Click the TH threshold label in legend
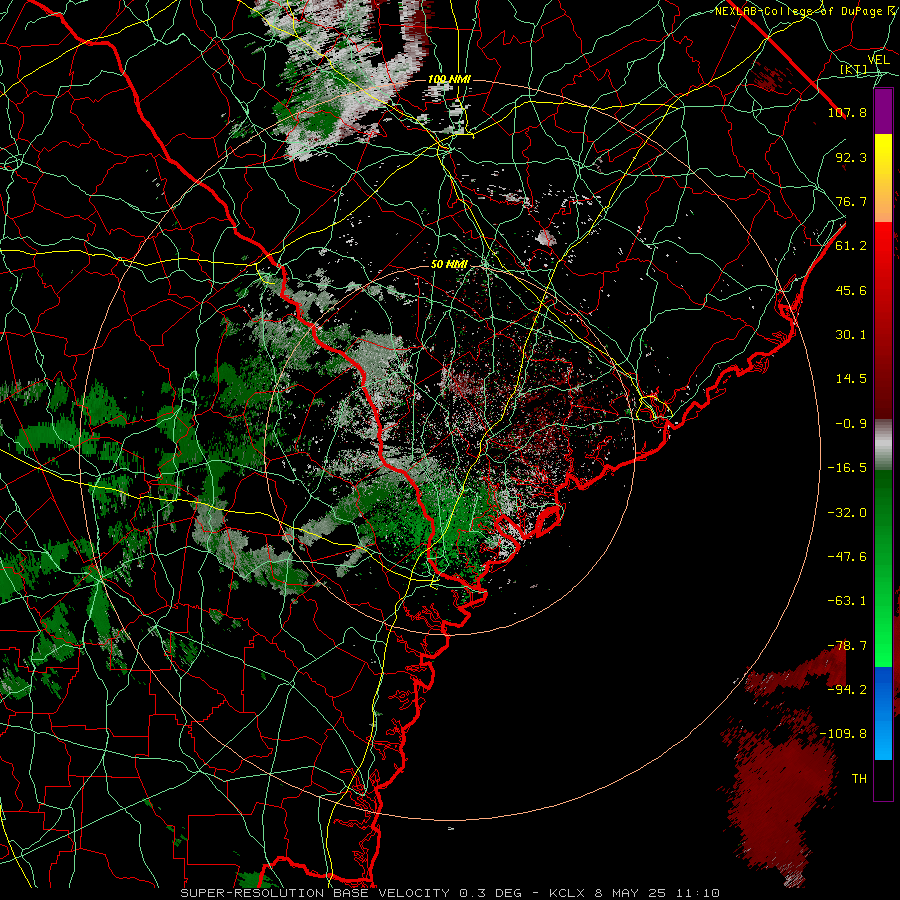900x900 pixels. tap(859, 779)
